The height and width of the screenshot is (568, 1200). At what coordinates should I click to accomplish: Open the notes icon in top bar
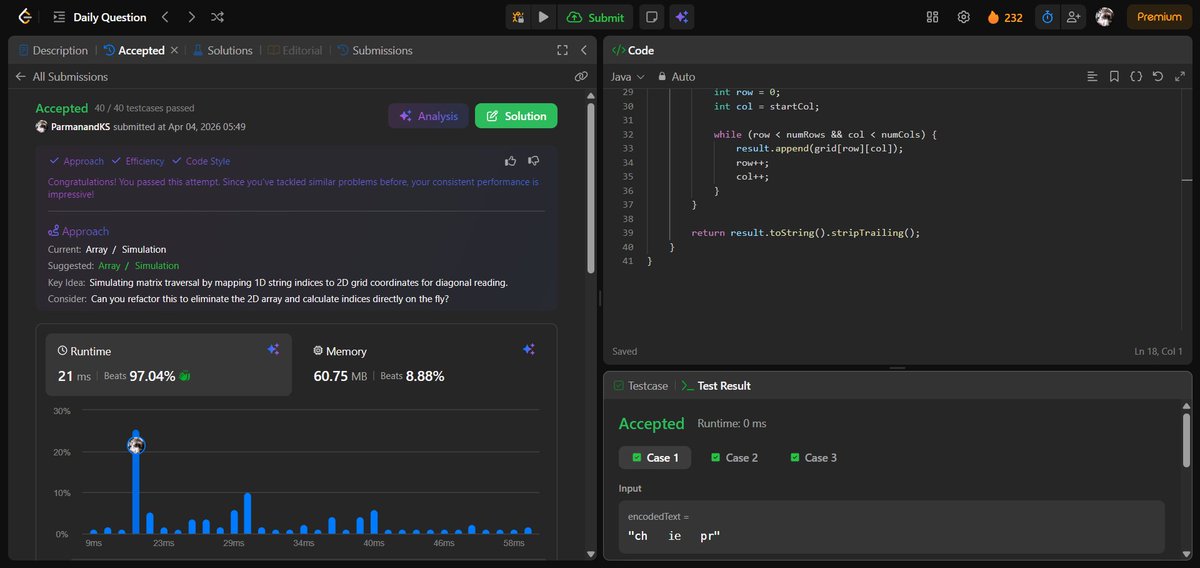(x=651, y=17)
